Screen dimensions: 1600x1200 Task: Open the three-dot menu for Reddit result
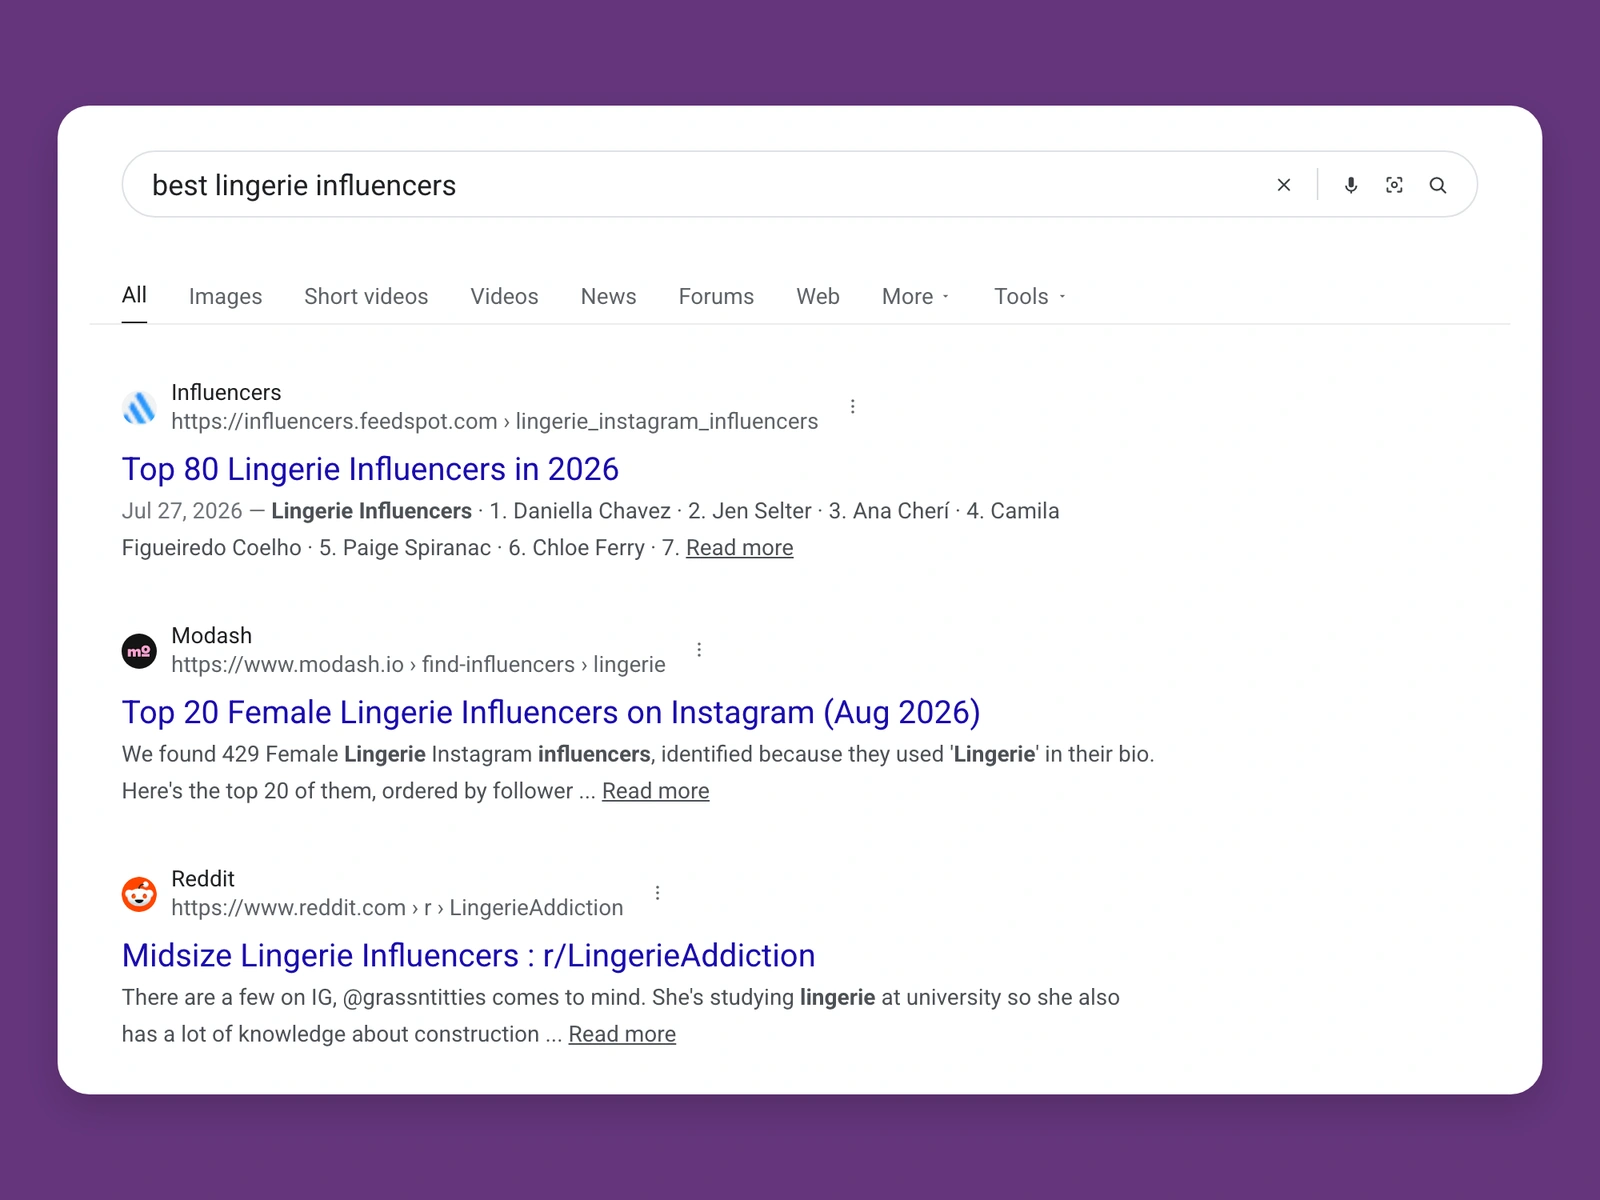click(657, 893)
